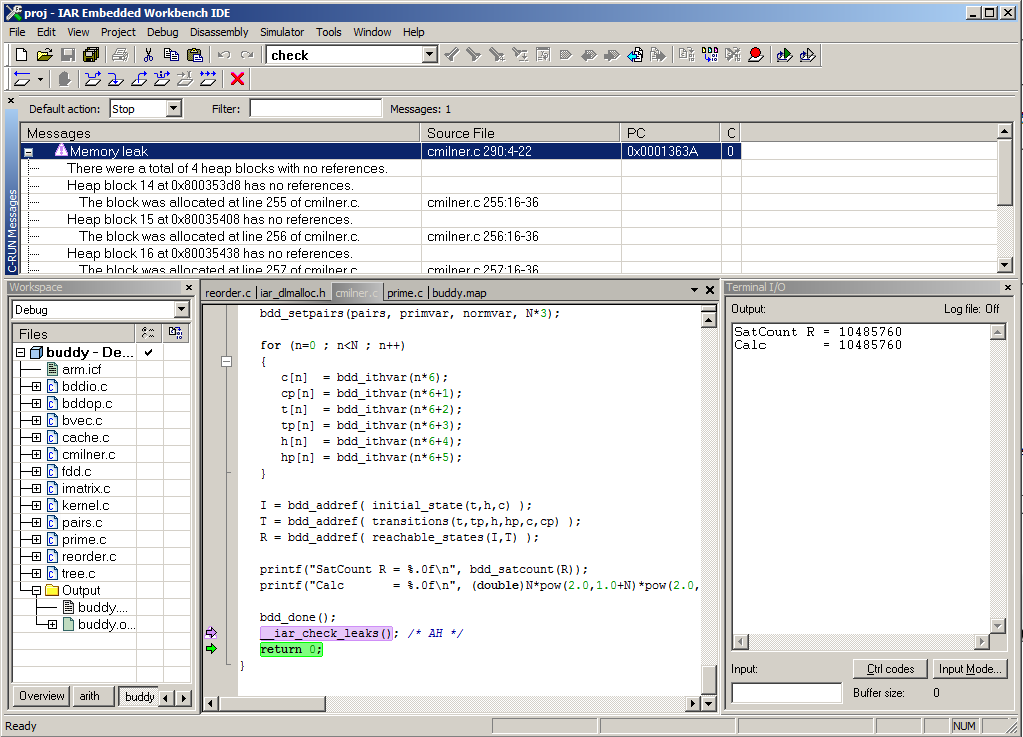Click the Print toolbar icon
Viewport: 1023px width, 737px height.
pyautogui.click(x=119, y=54)
